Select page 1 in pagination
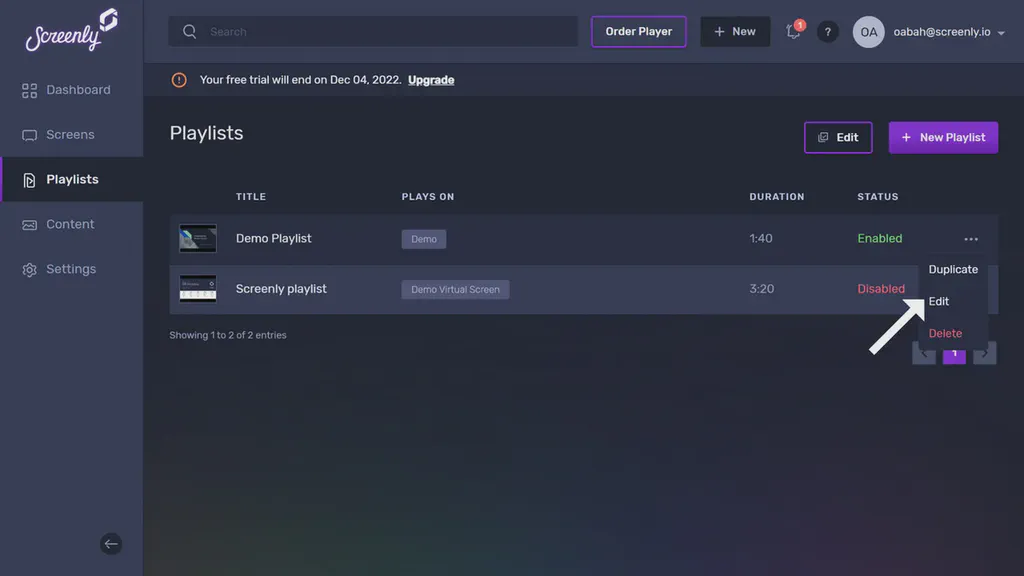Viewport: 1024px width, 576px height. [954, 353]
